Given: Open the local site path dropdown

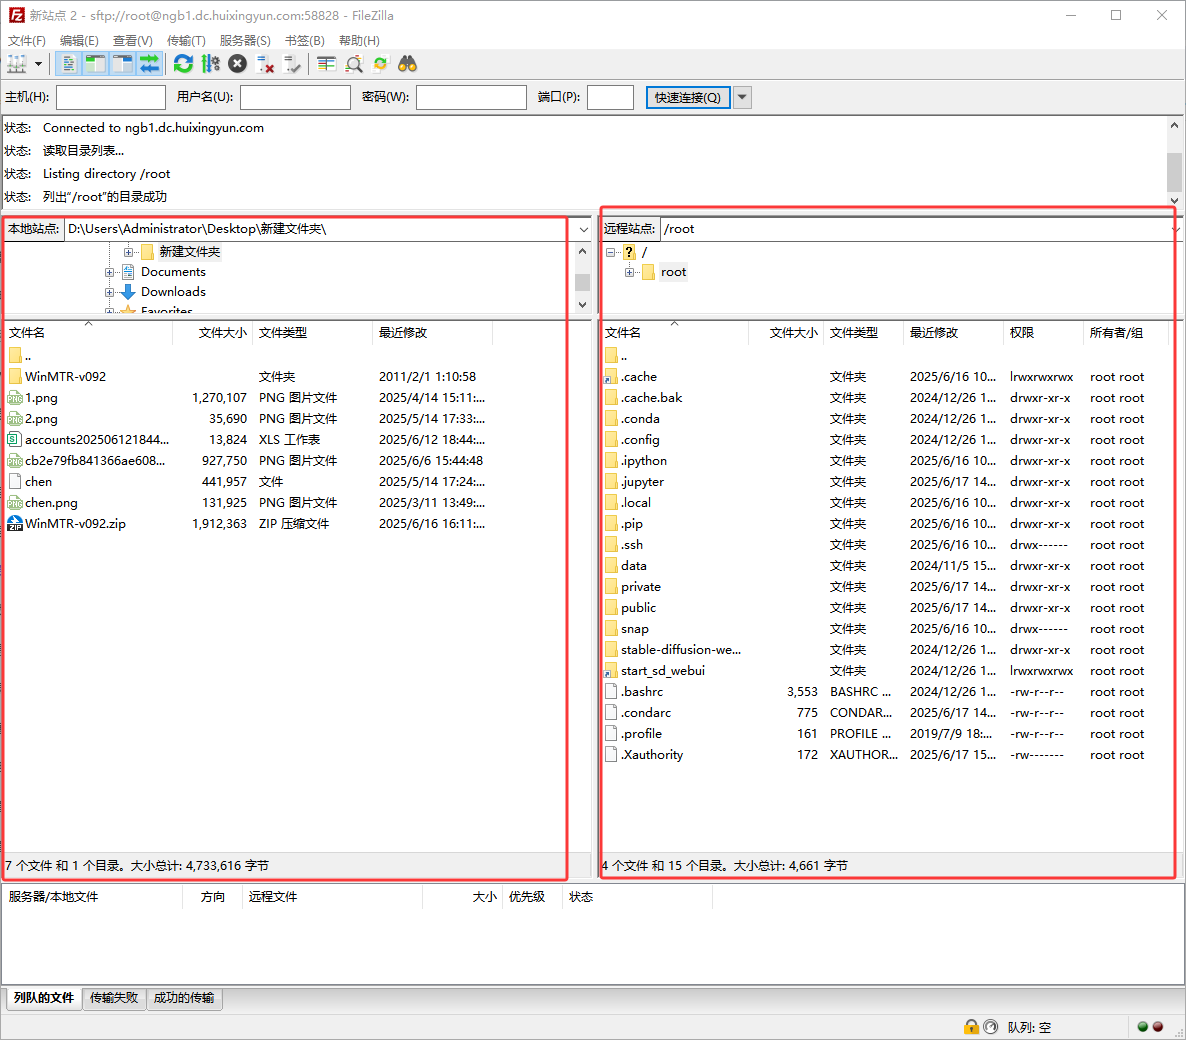Looking at the screenshot, I should pos(584,229).
